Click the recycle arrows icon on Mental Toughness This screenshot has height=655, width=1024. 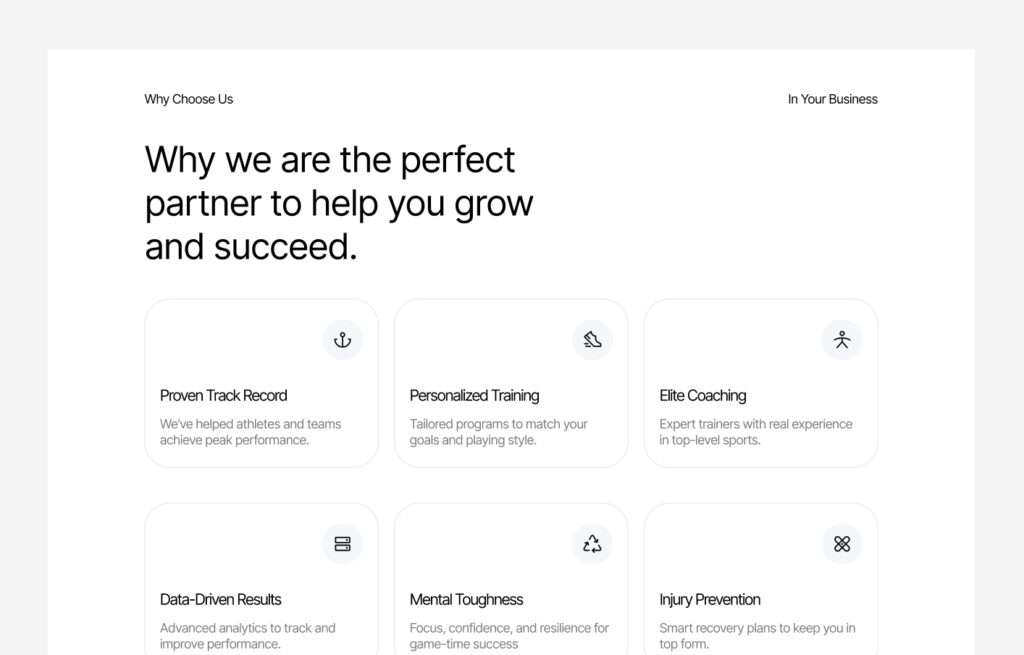[592, 544]
